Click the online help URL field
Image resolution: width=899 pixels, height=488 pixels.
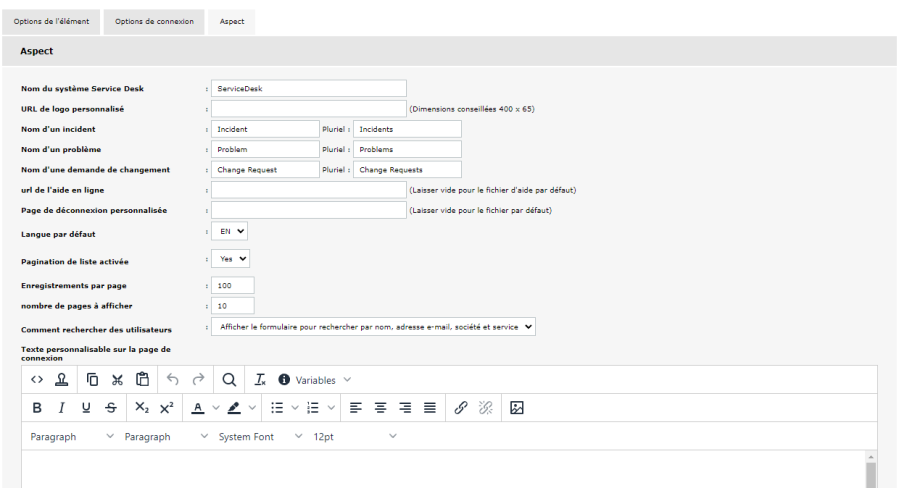[x=308, y=190]
